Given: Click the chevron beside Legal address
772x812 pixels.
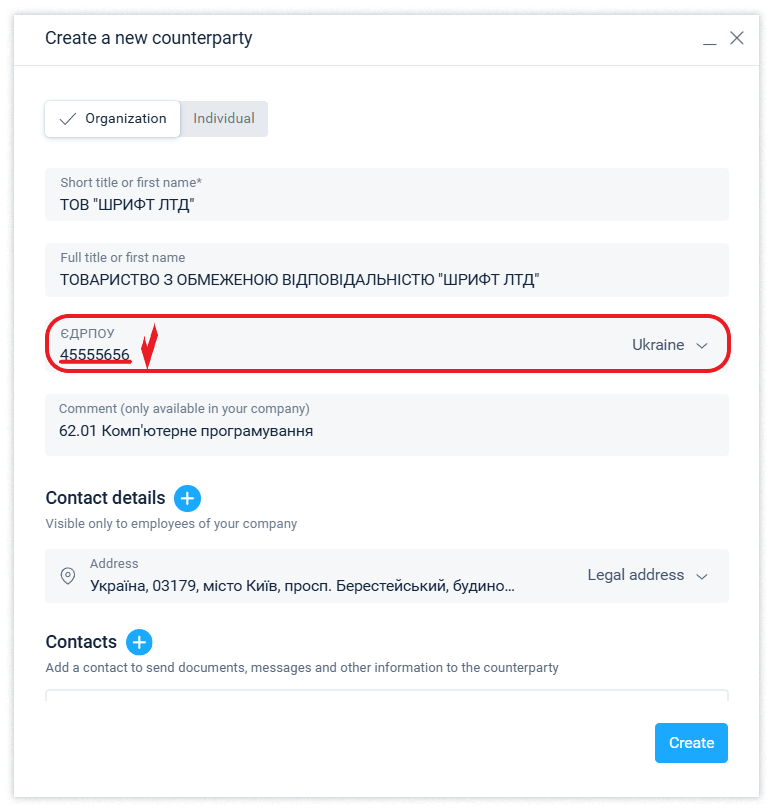Looking at the screenshot, I should pyautogui.click(x=702, y=576).
